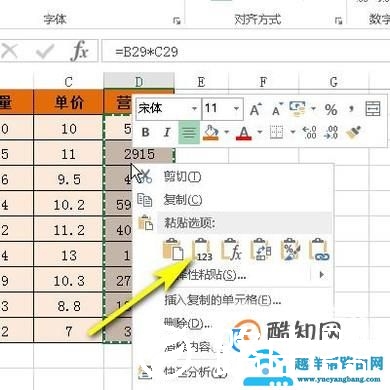This screenshot has width=390, height=390.
Task: Open the 宋体 font name dropdown
Action: click(x=194, y=109)
